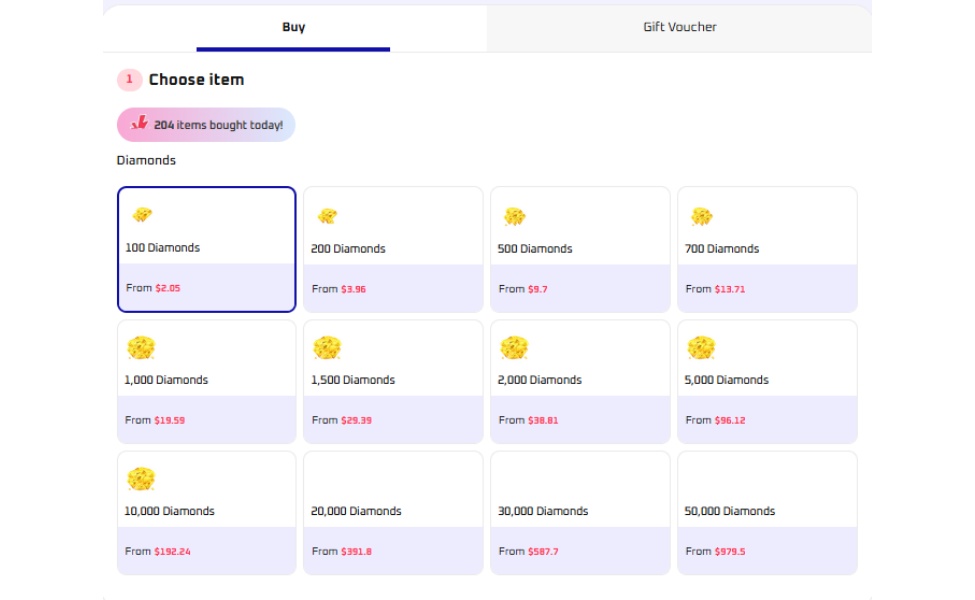Screen dimensions: 975x600
Task: Click the From $13.71 price
Action: pos(715,289)
